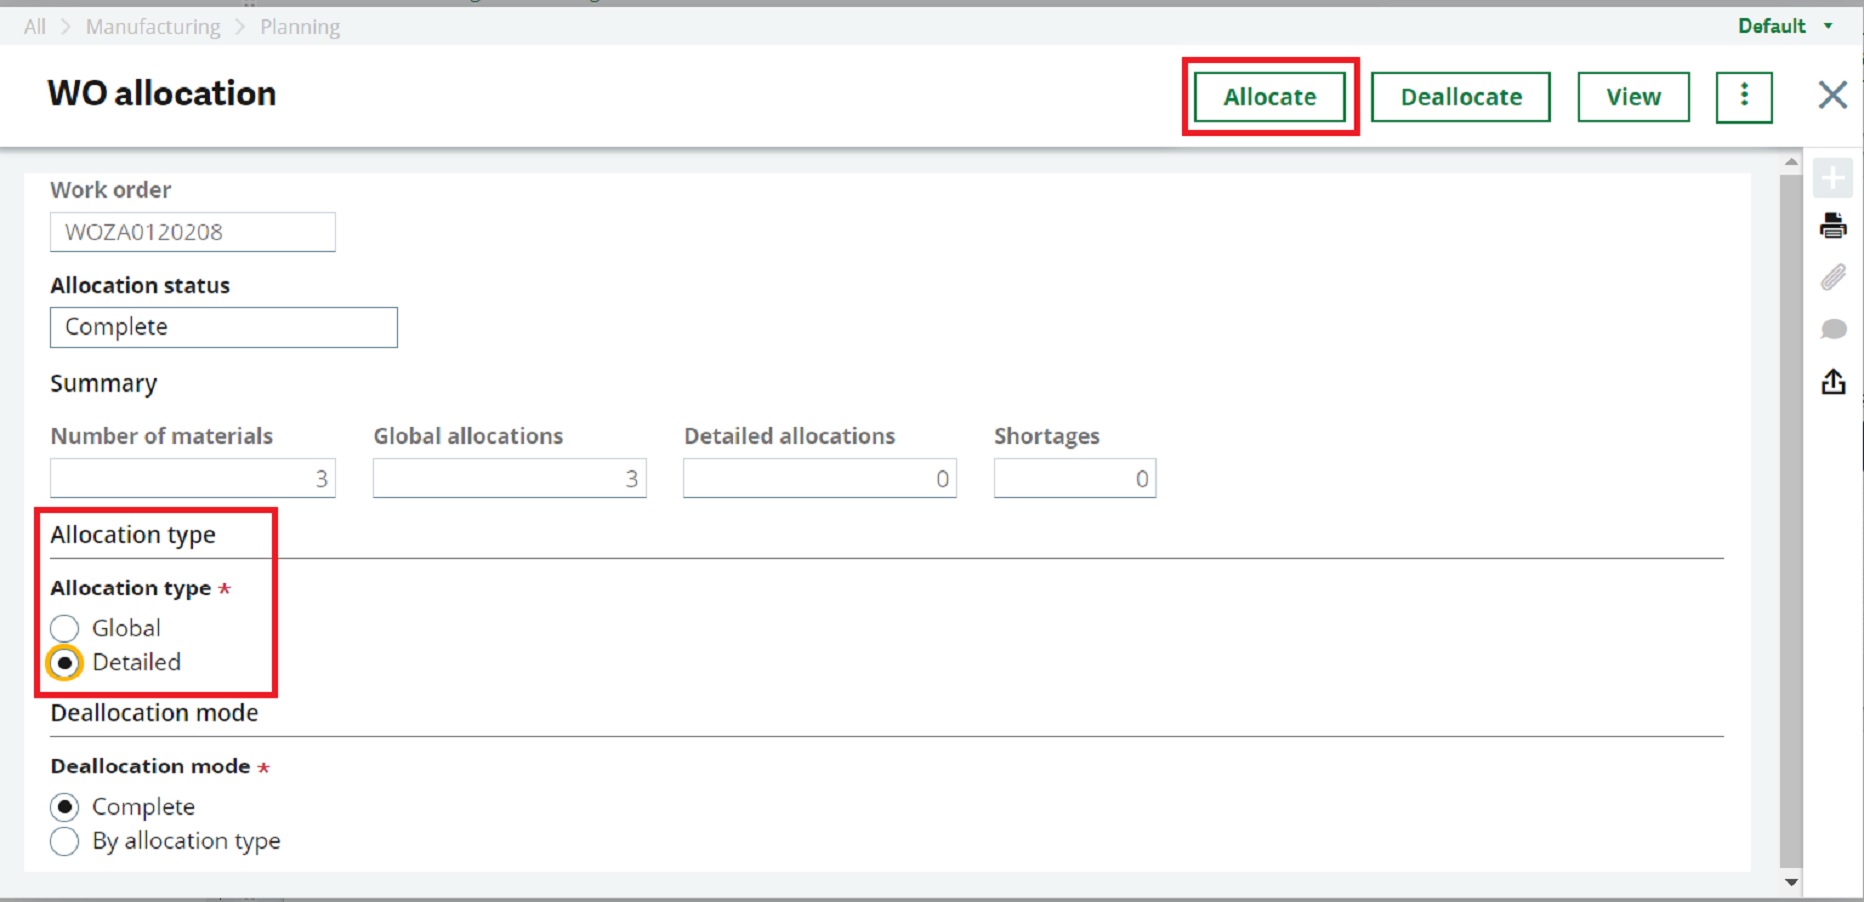Navigate to Manufacturing via breadcrumb
Image resolution: width=1864 pixels, height=902 pixels.
coord(152,26)
